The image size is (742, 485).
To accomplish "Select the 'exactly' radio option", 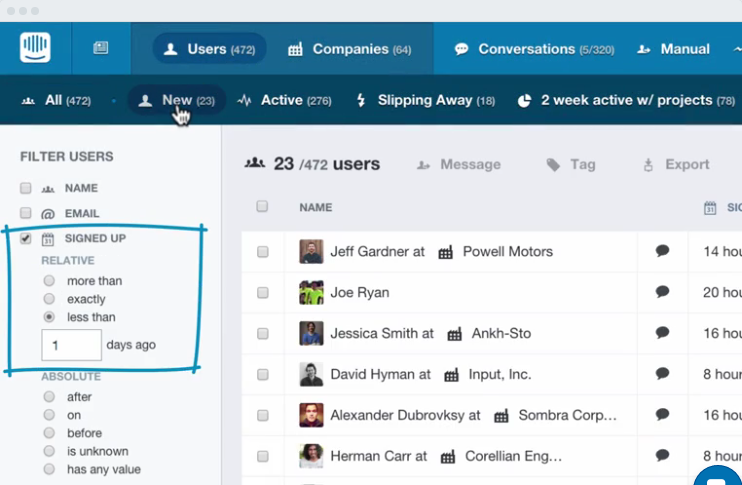I will click(49, 299).
